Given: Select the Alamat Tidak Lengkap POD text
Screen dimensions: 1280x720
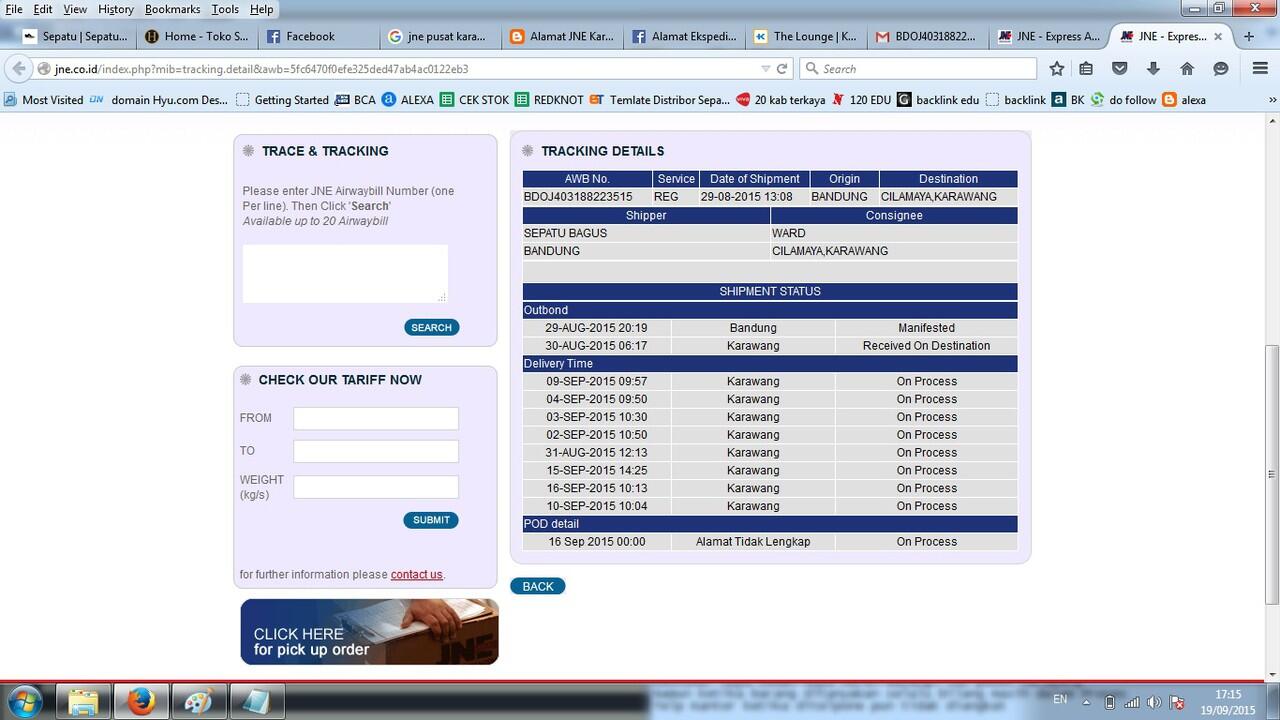Looking at the screenshot, I should click(x=753, y=542).
